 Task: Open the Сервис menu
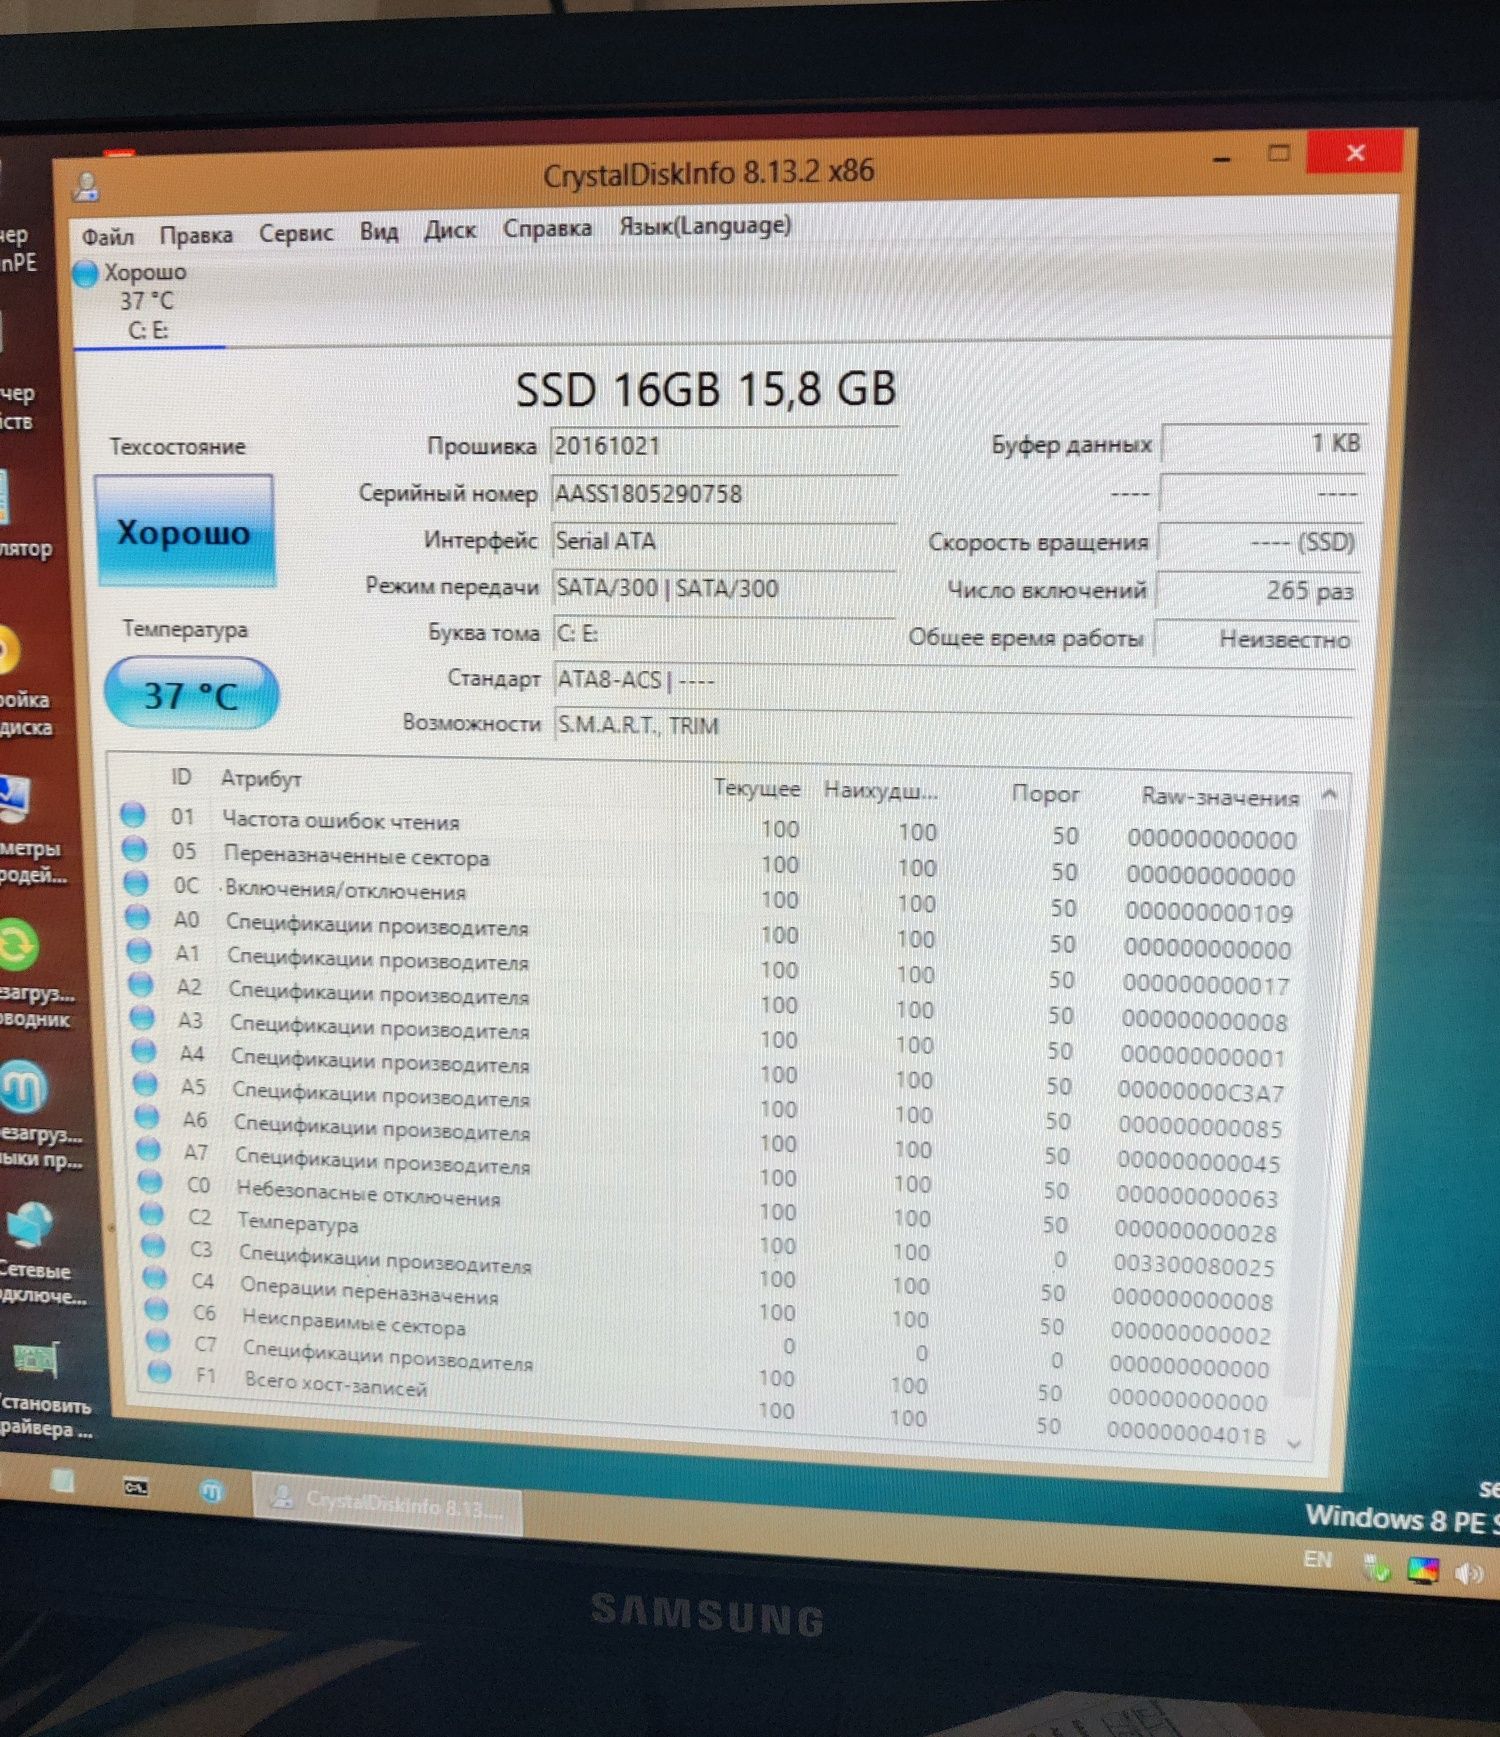point(296,233)
